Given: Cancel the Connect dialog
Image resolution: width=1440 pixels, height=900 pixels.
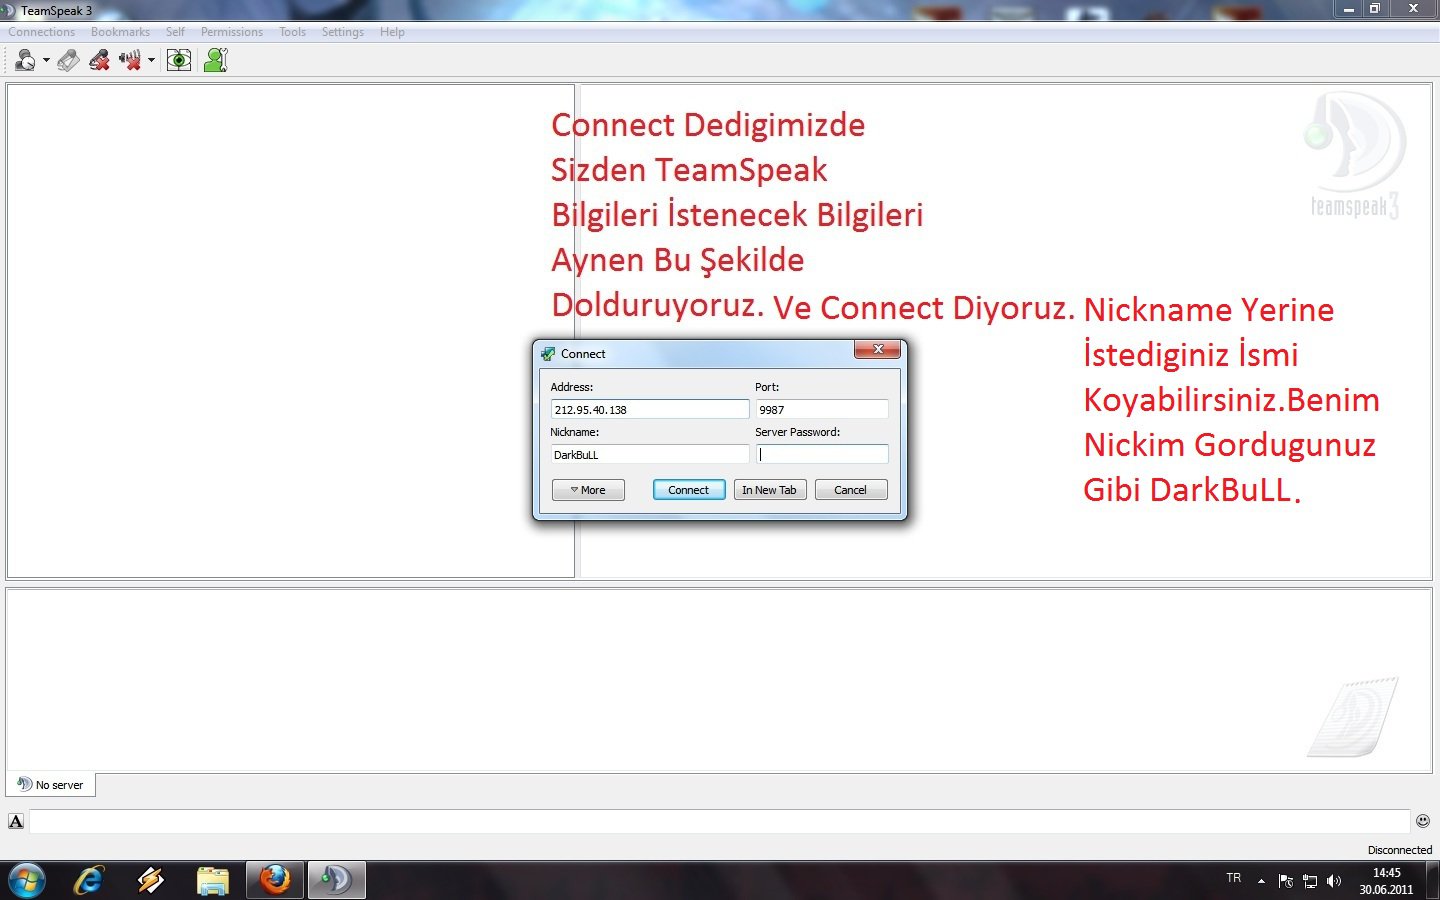Looking at the screenshot, I should click(851, 490).
